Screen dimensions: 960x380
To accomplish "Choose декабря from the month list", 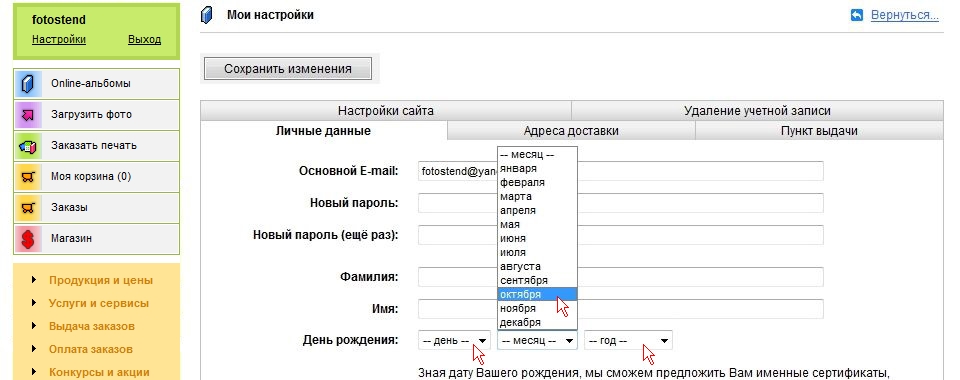I will coord(537,322).
